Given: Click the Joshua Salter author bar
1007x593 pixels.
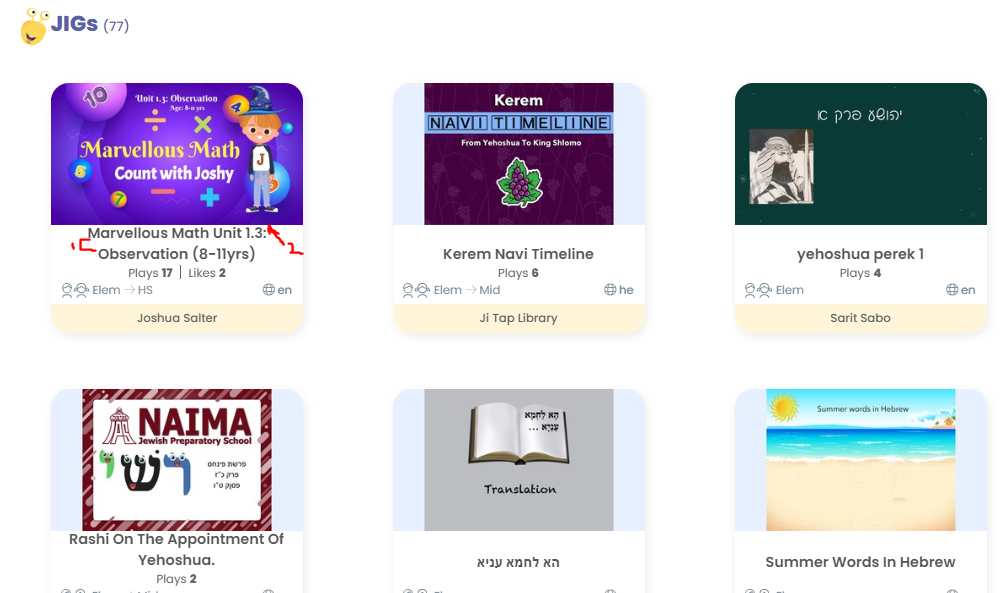Looking at the screenshot, I should [x=177, y=318].
